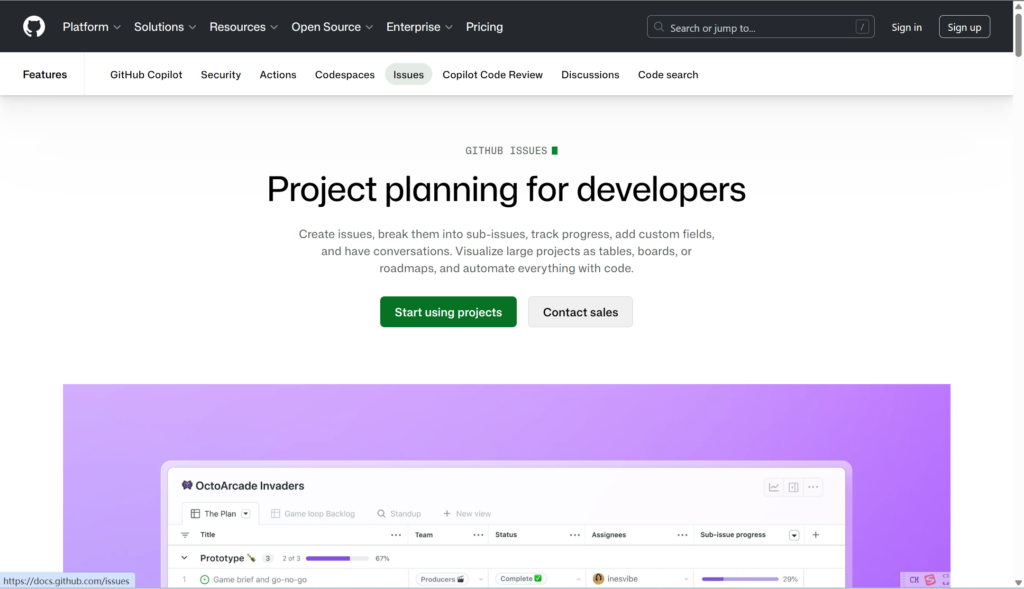
Task: Switch to the Discussions tab
Action: (x=590, y=74)
